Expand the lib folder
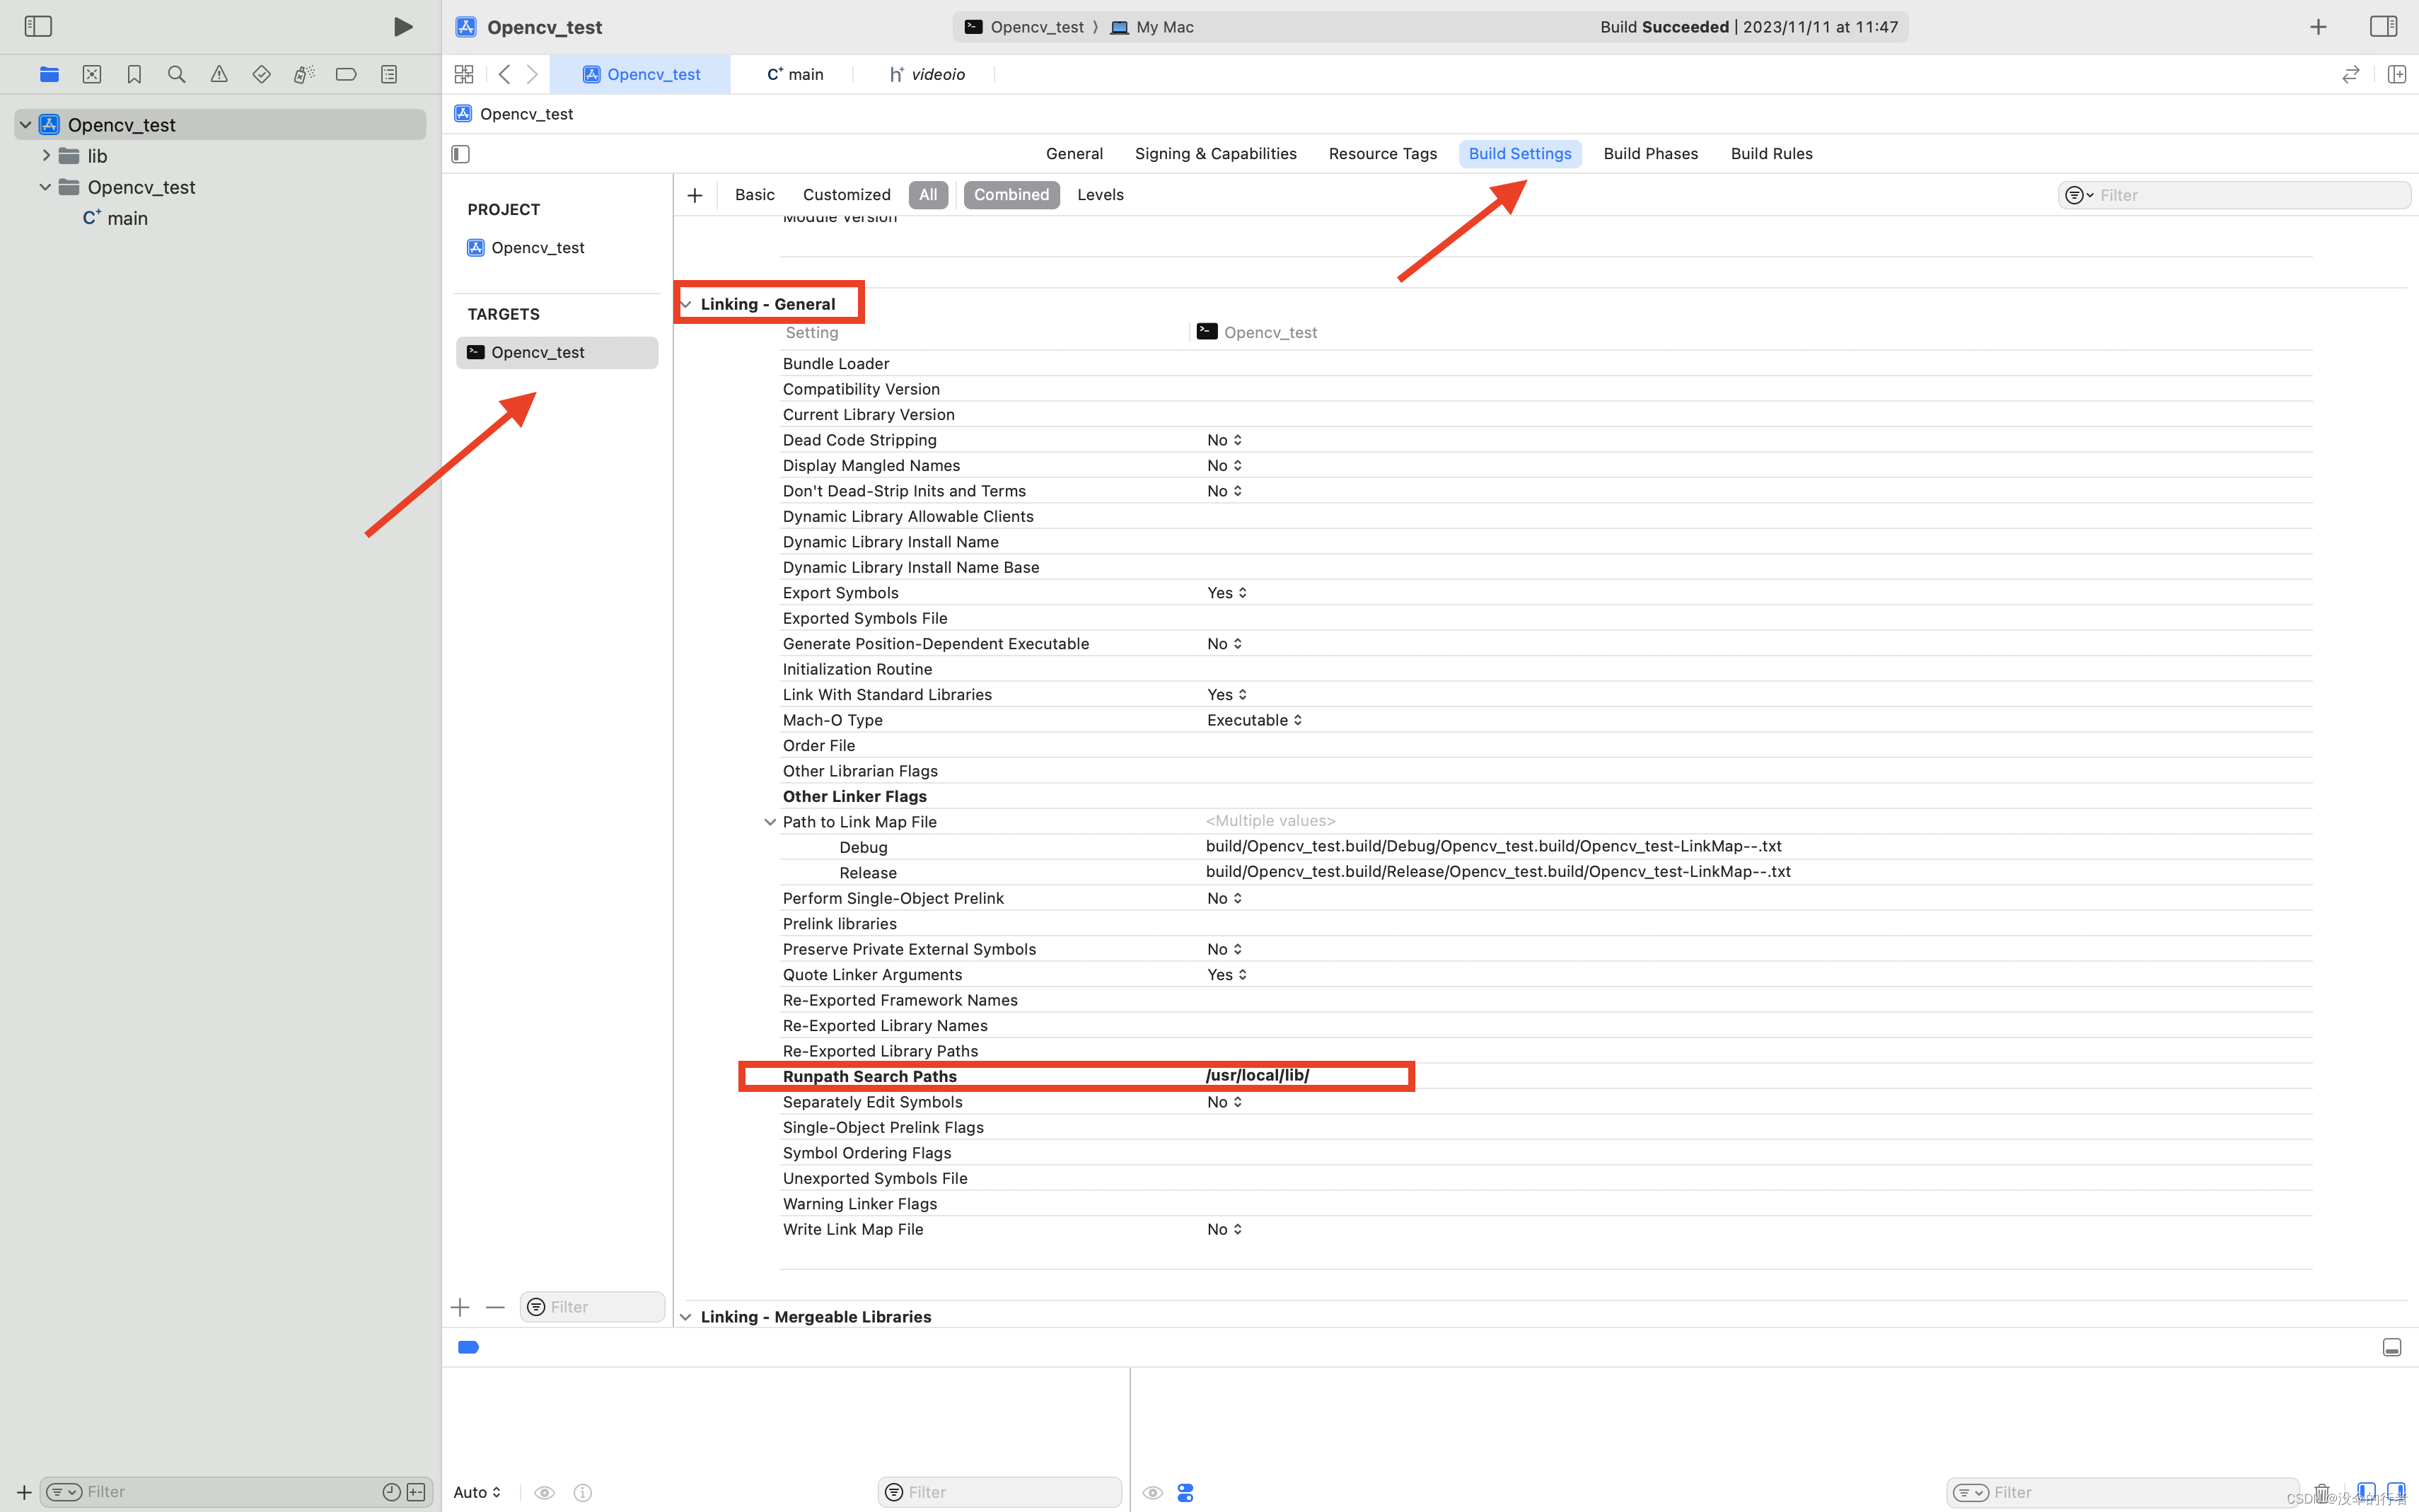 [46, 156]
